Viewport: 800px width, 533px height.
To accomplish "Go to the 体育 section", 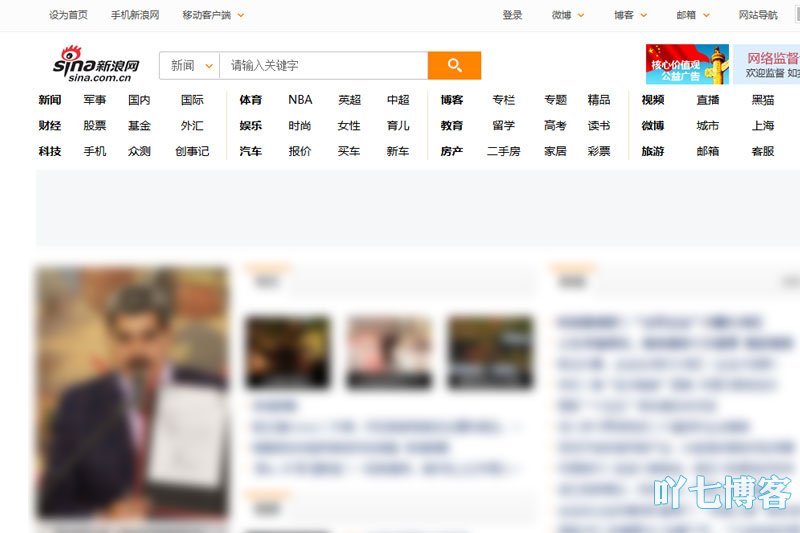I will (x=250, y=100).
